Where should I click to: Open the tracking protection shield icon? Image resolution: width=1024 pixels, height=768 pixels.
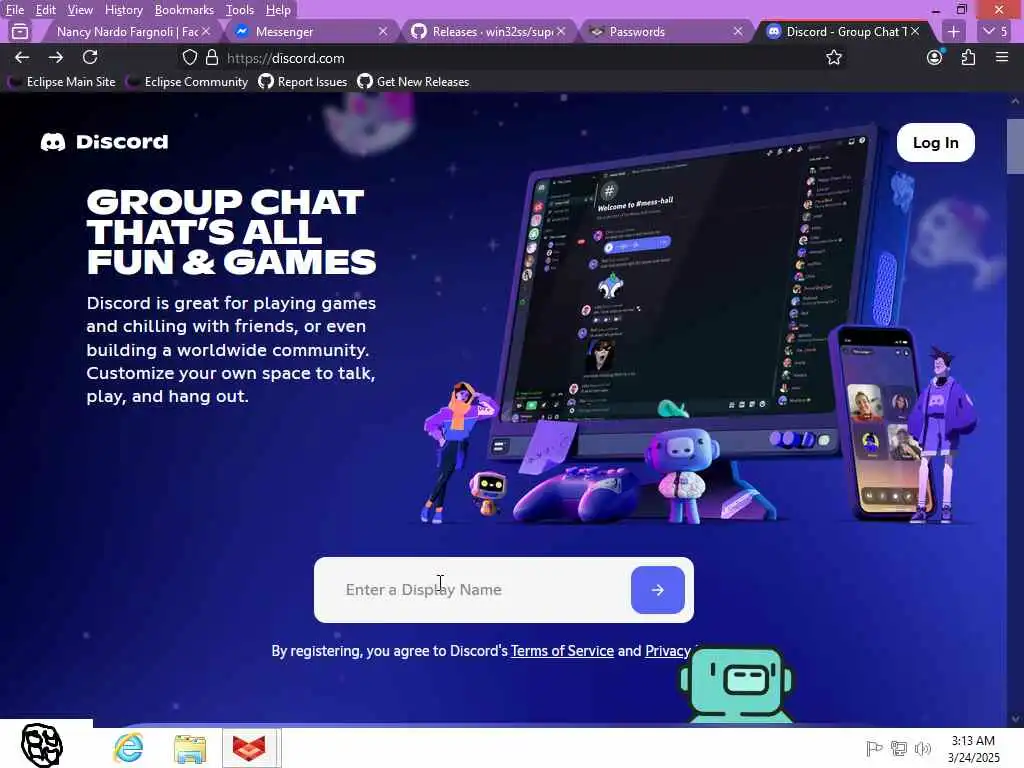point(189,57)
